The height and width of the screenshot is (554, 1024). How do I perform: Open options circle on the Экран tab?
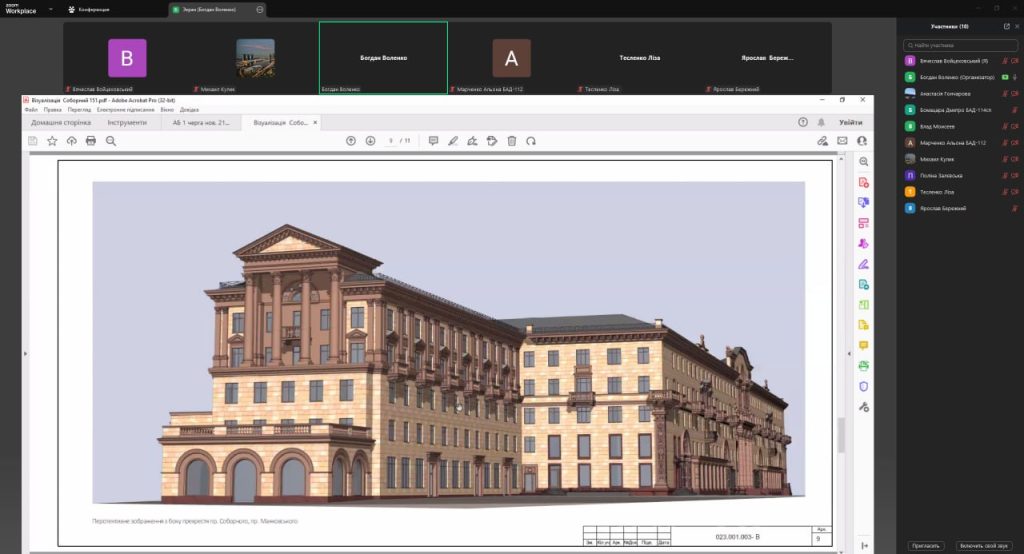(260, 9)
